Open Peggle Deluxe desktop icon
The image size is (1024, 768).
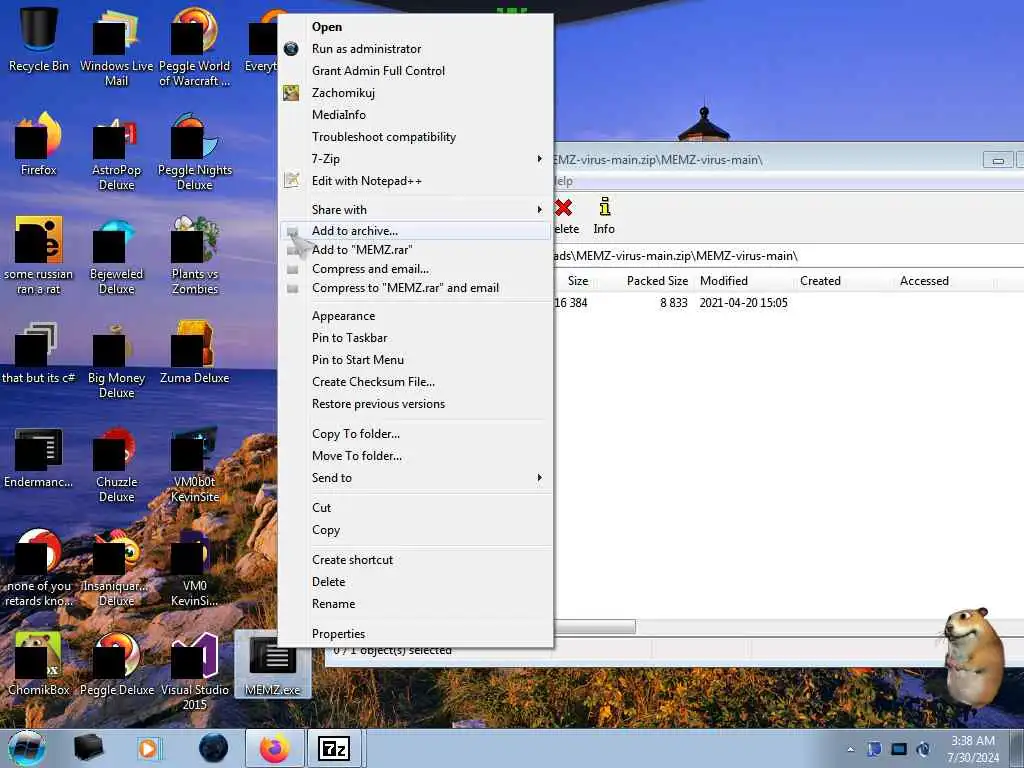click(x=116, y=664)
